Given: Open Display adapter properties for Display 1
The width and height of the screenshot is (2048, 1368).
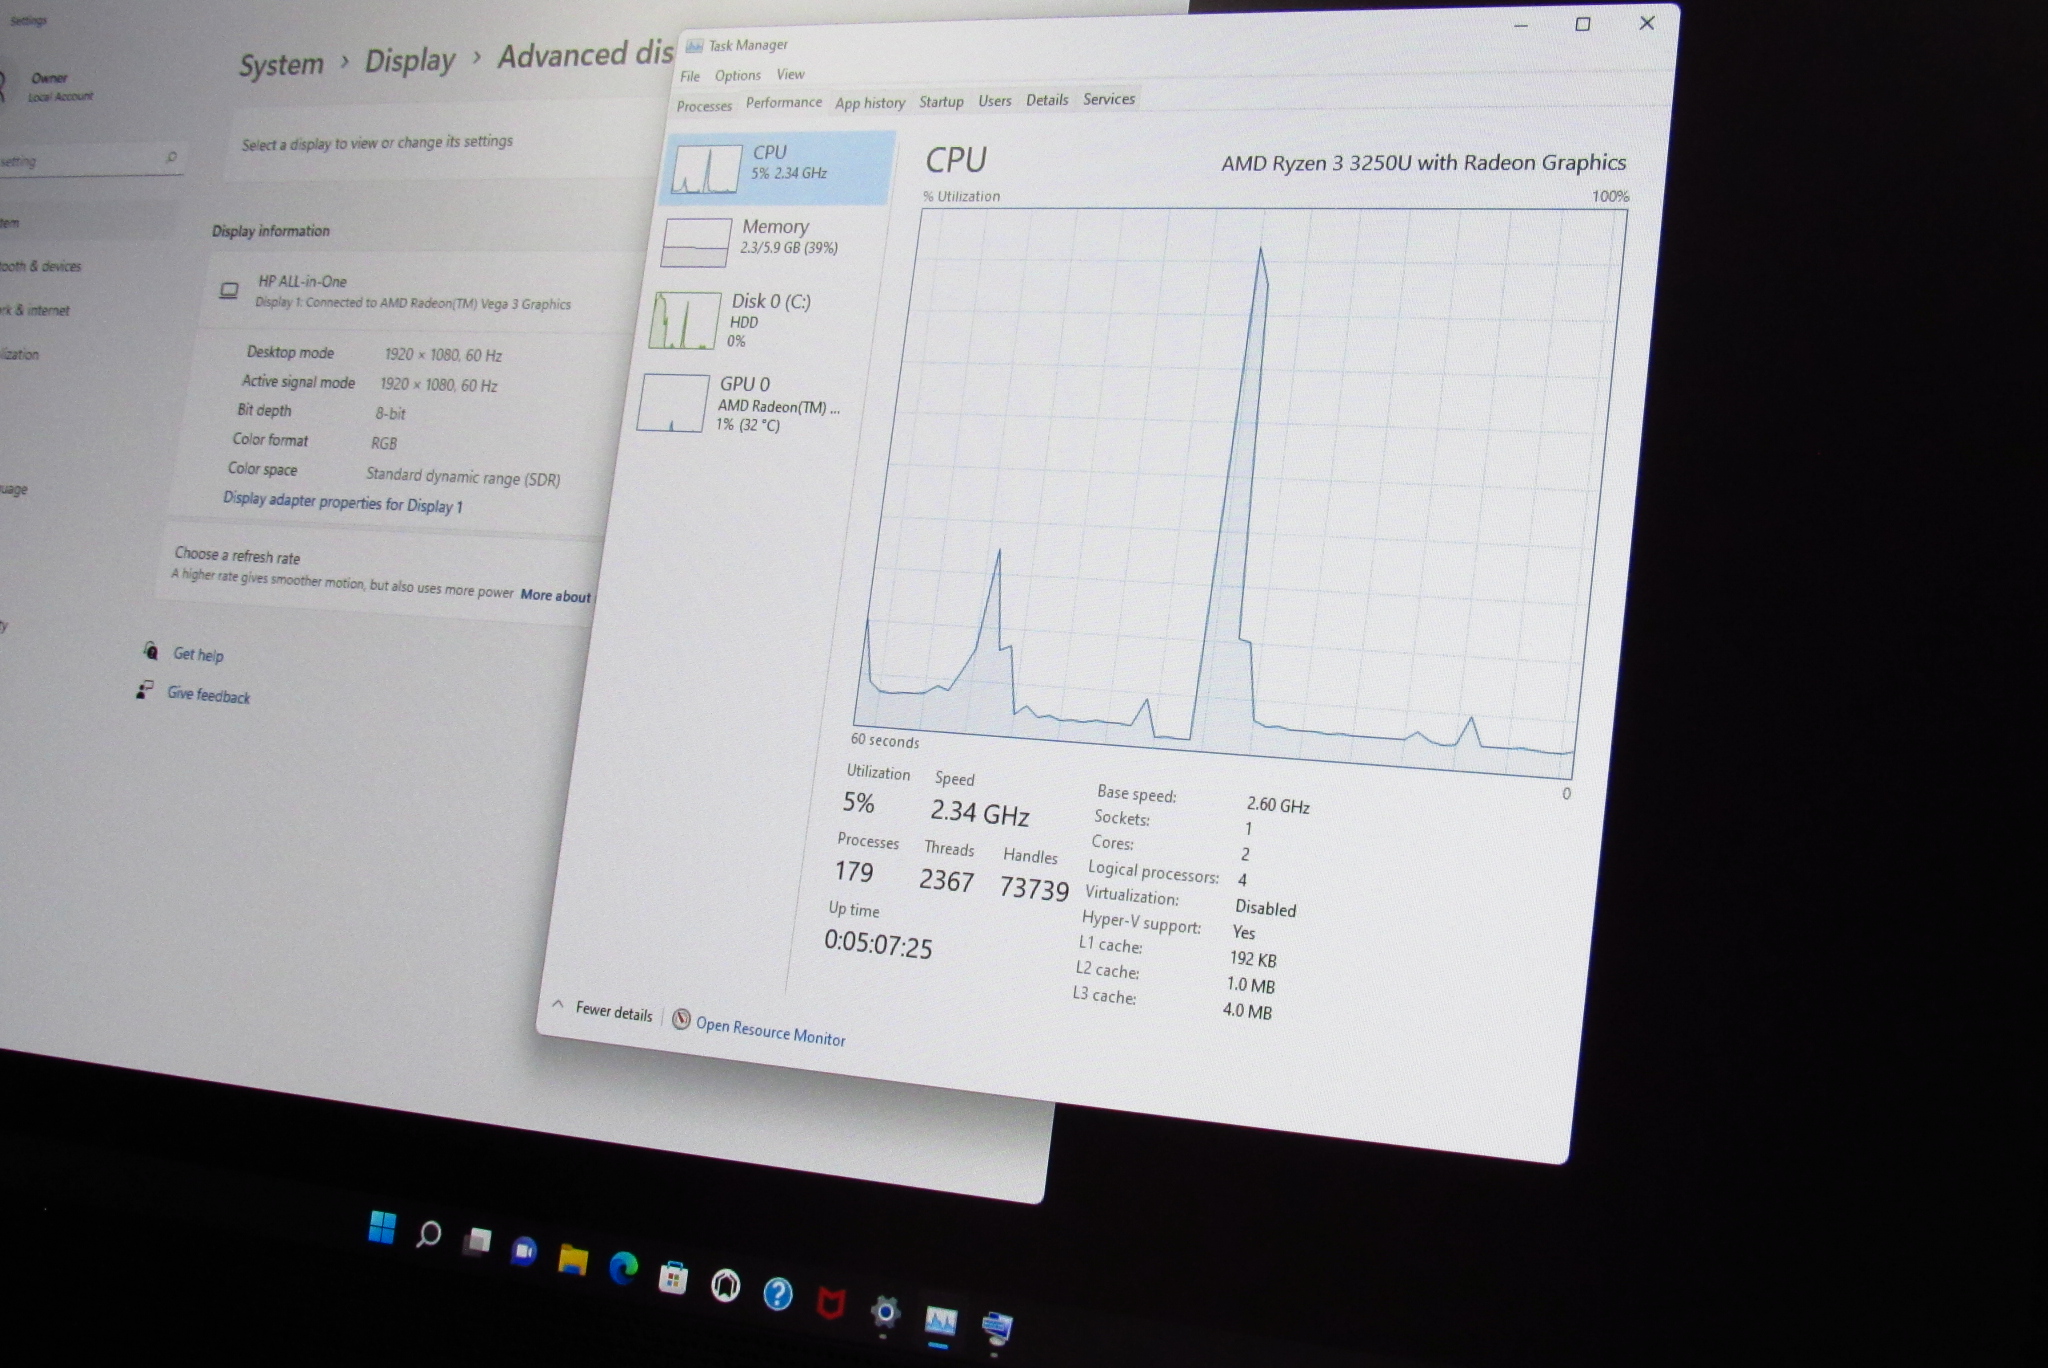Looking at the screenshot, I should (x=342, y=502).
